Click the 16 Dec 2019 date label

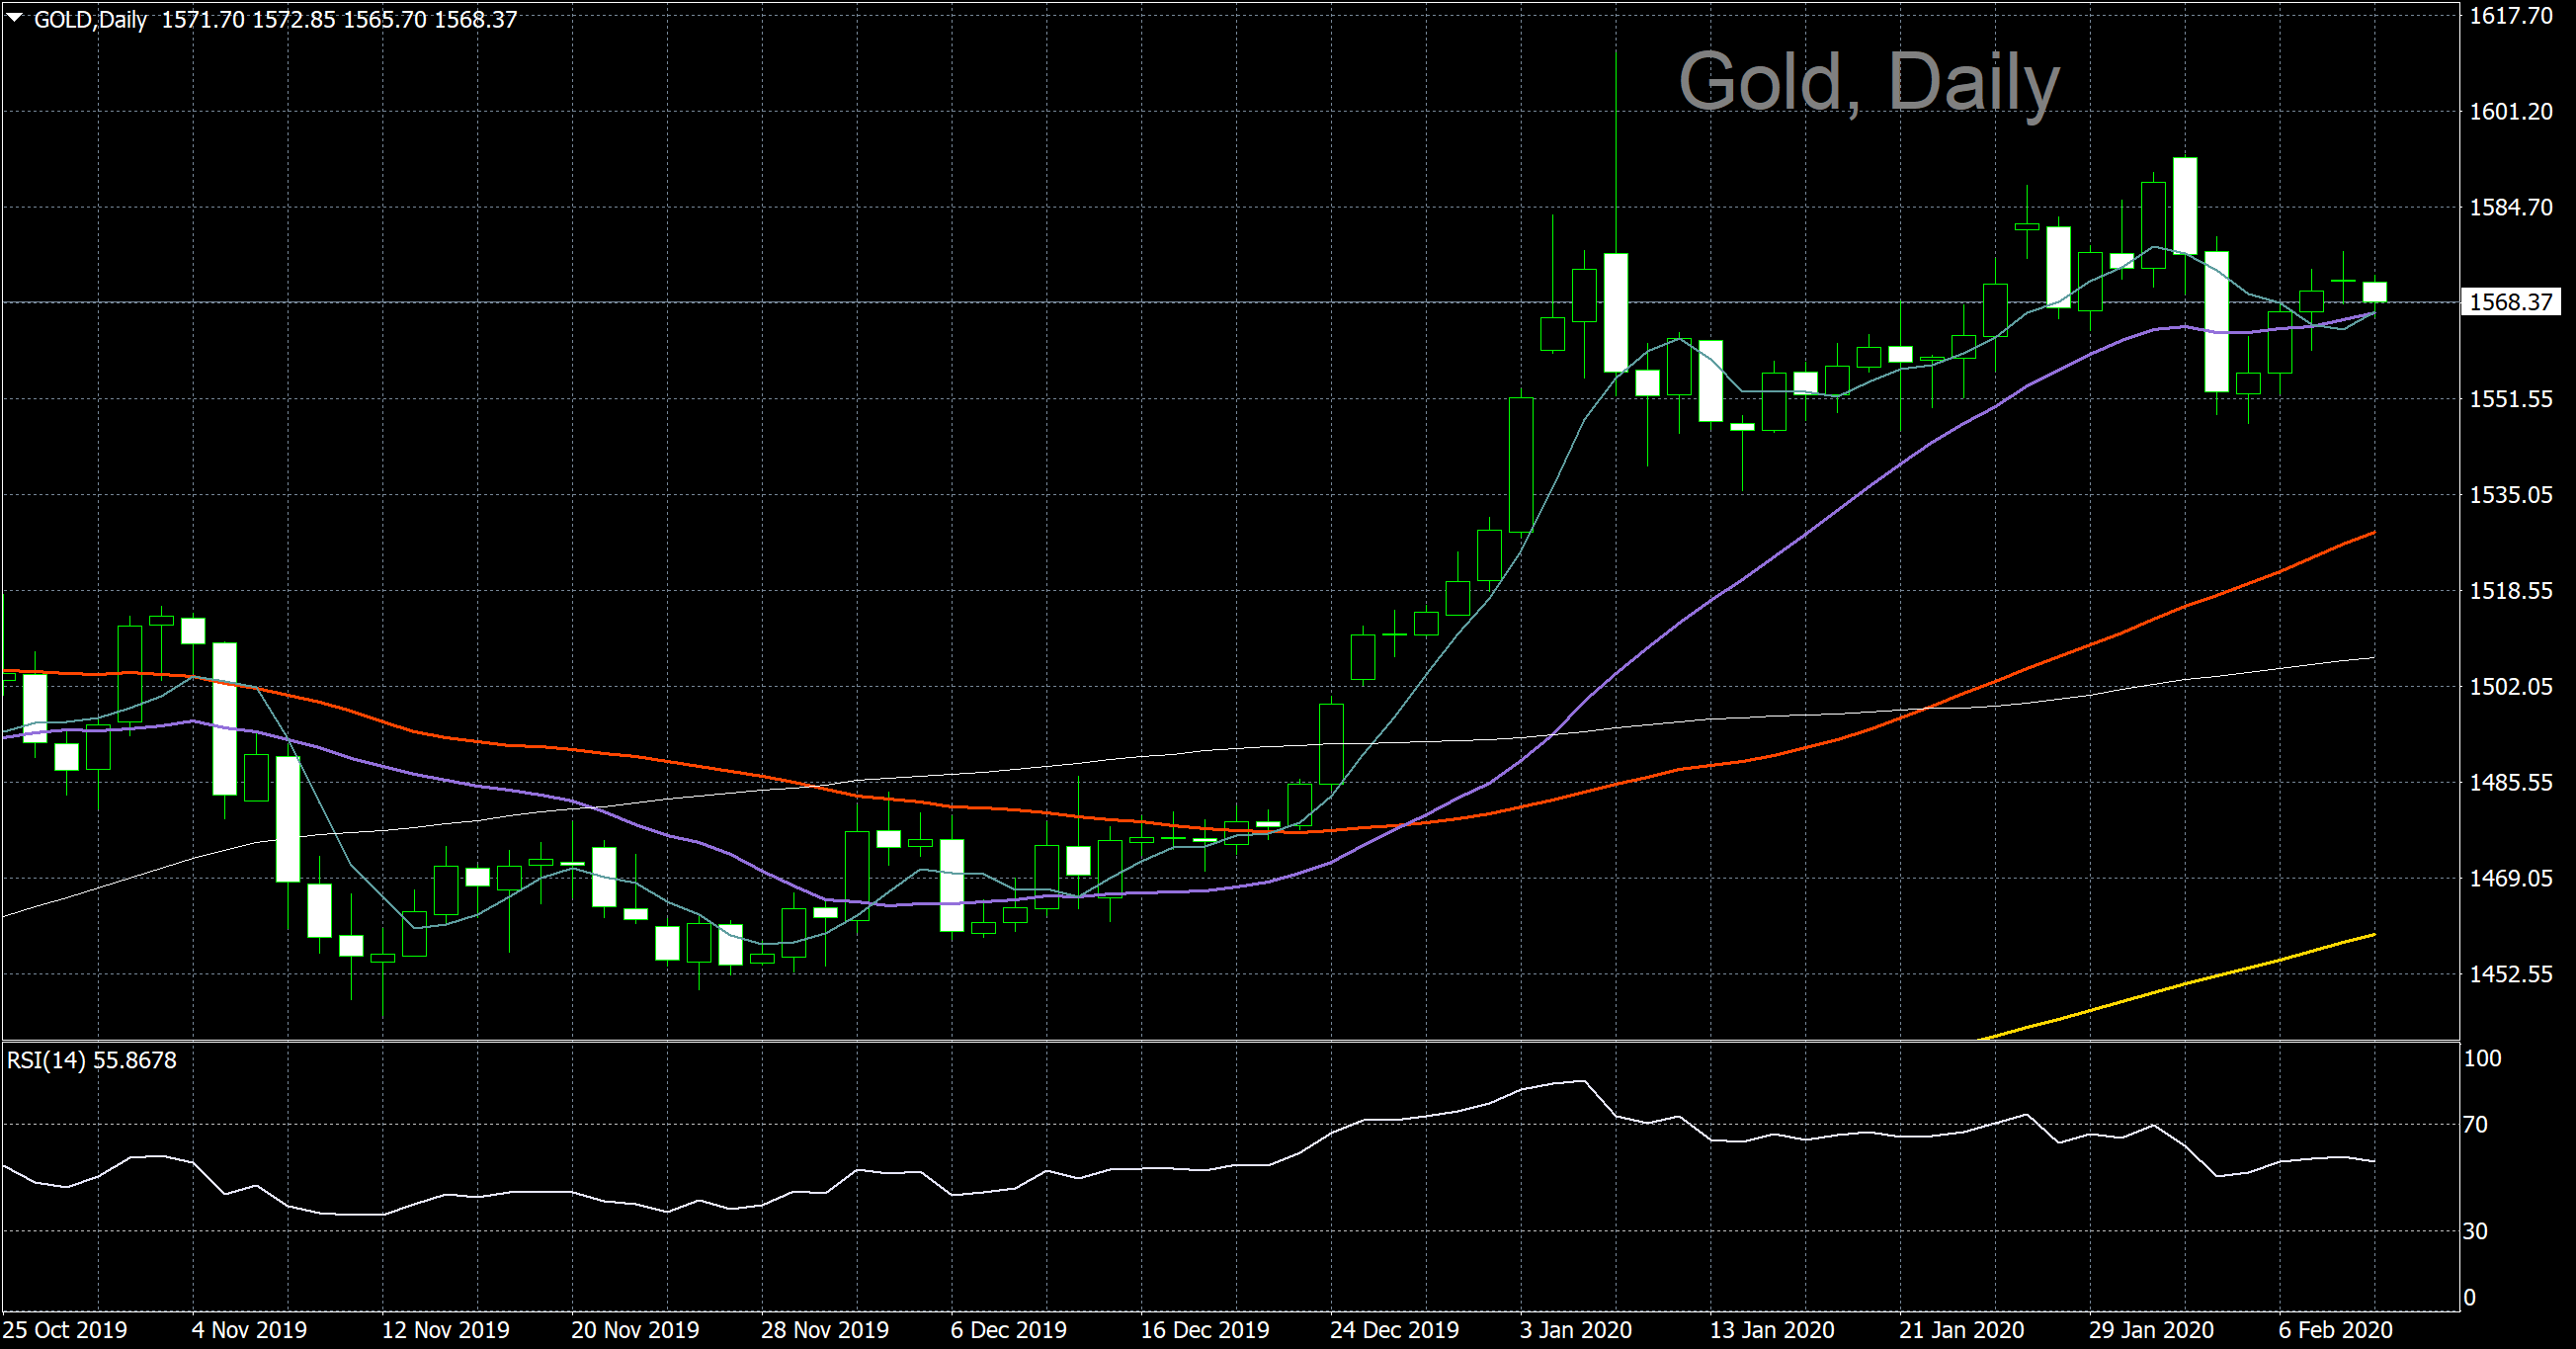[x=1204, y=1330]
